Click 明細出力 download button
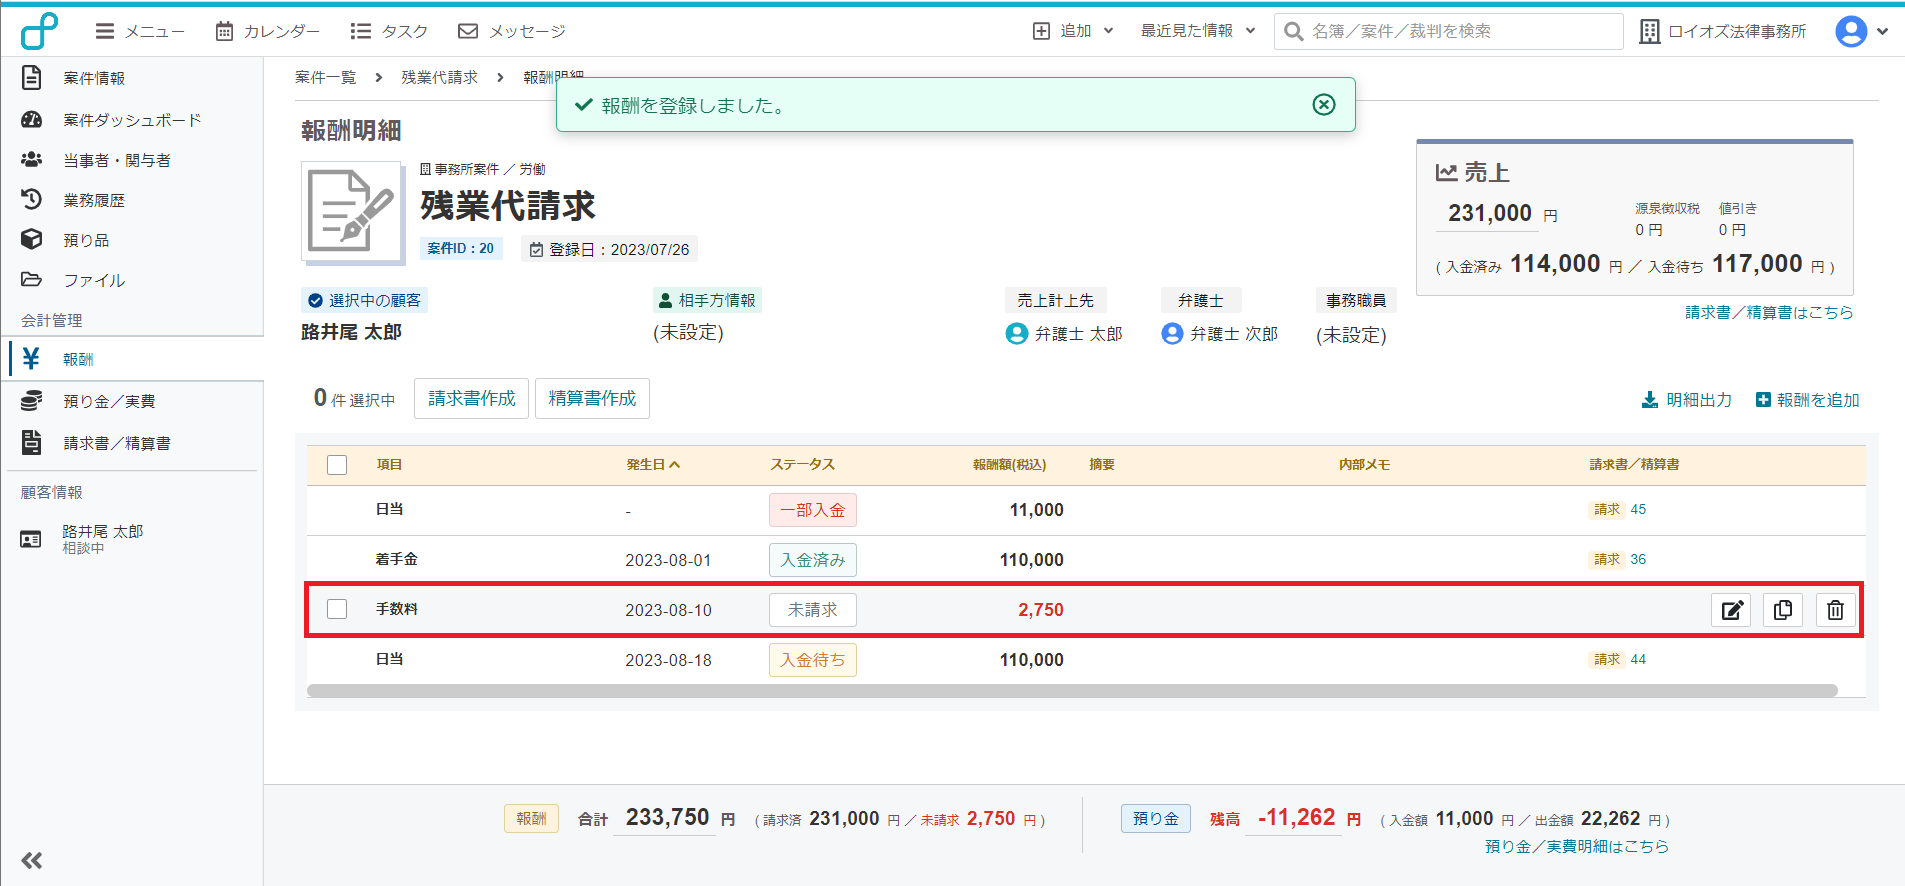The height and width of the screenshot is (886, 1905). [1686, 400]
